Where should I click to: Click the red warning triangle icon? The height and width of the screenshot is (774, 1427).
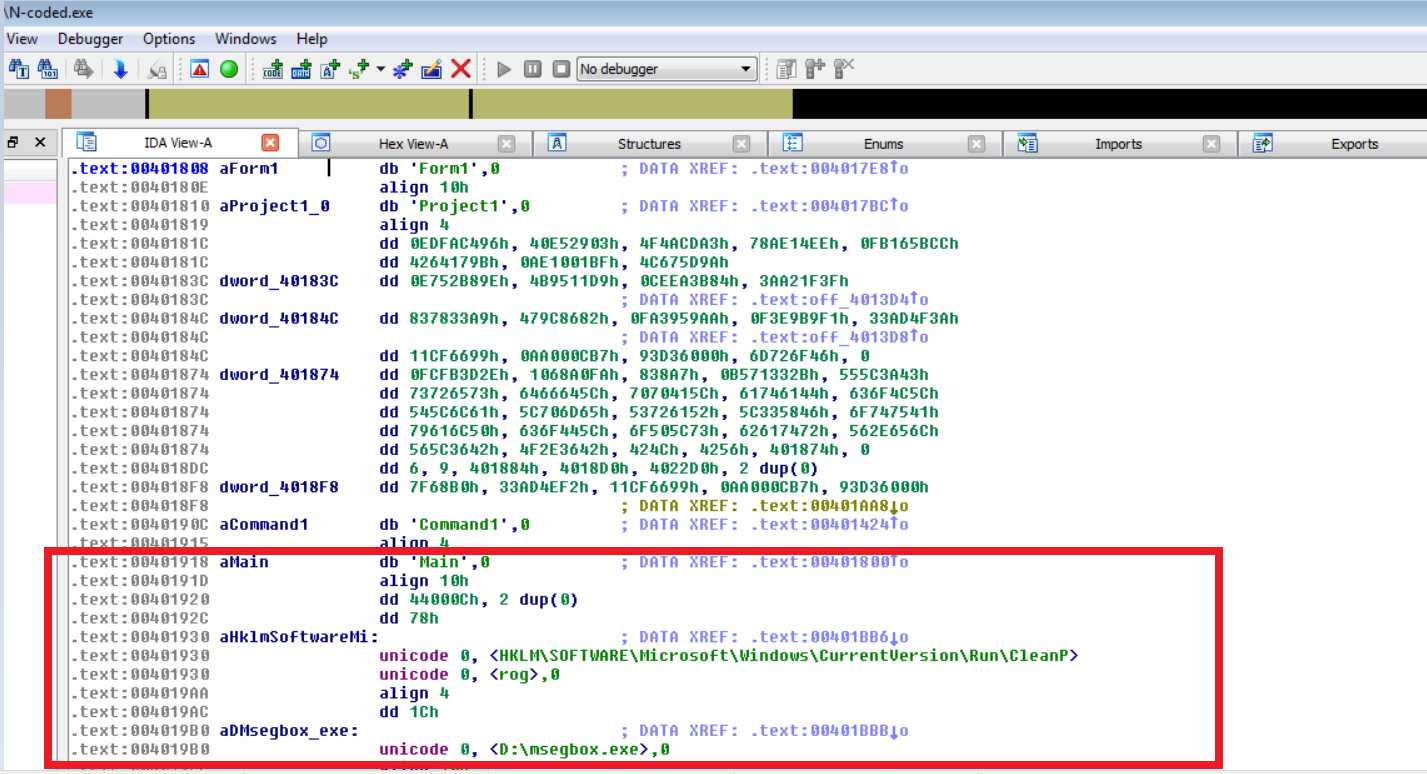(200, 69)
